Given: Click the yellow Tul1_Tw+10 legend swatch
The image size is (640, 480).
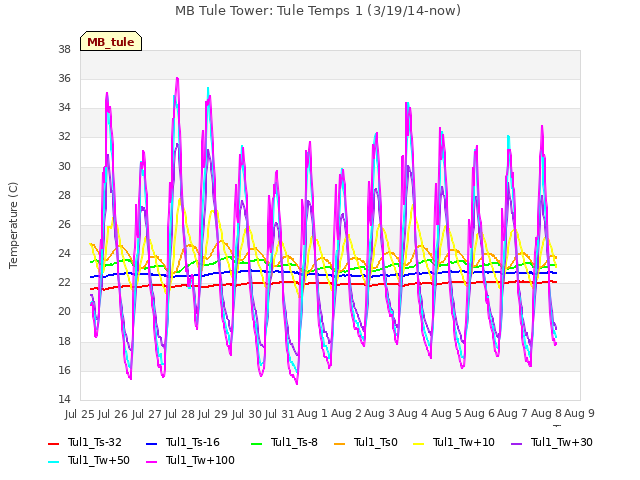Looking at the screenshot, I should [419, 444].
